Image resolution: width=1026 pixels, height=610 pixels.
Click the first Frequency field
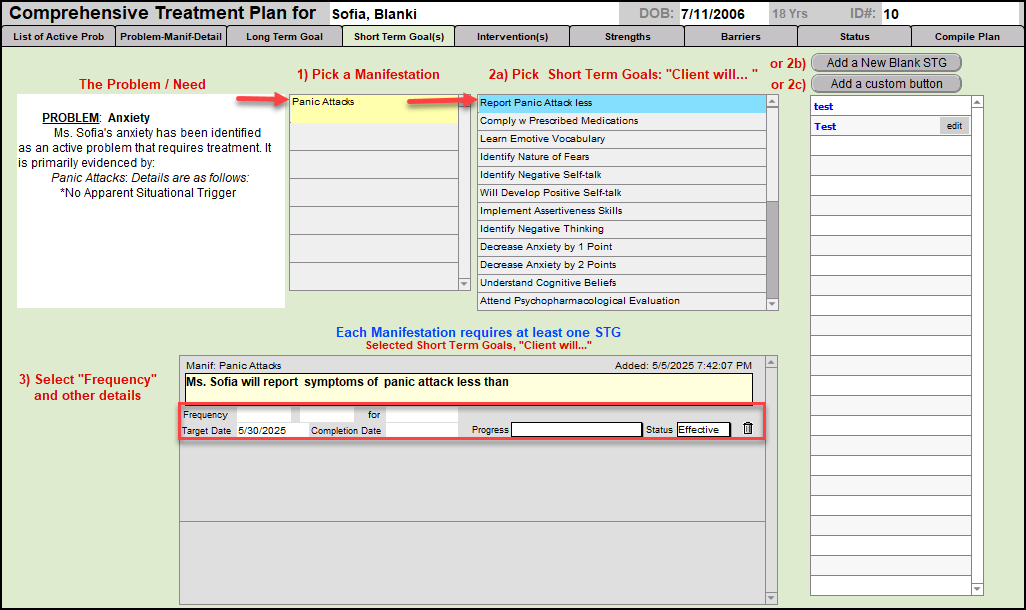264,414
